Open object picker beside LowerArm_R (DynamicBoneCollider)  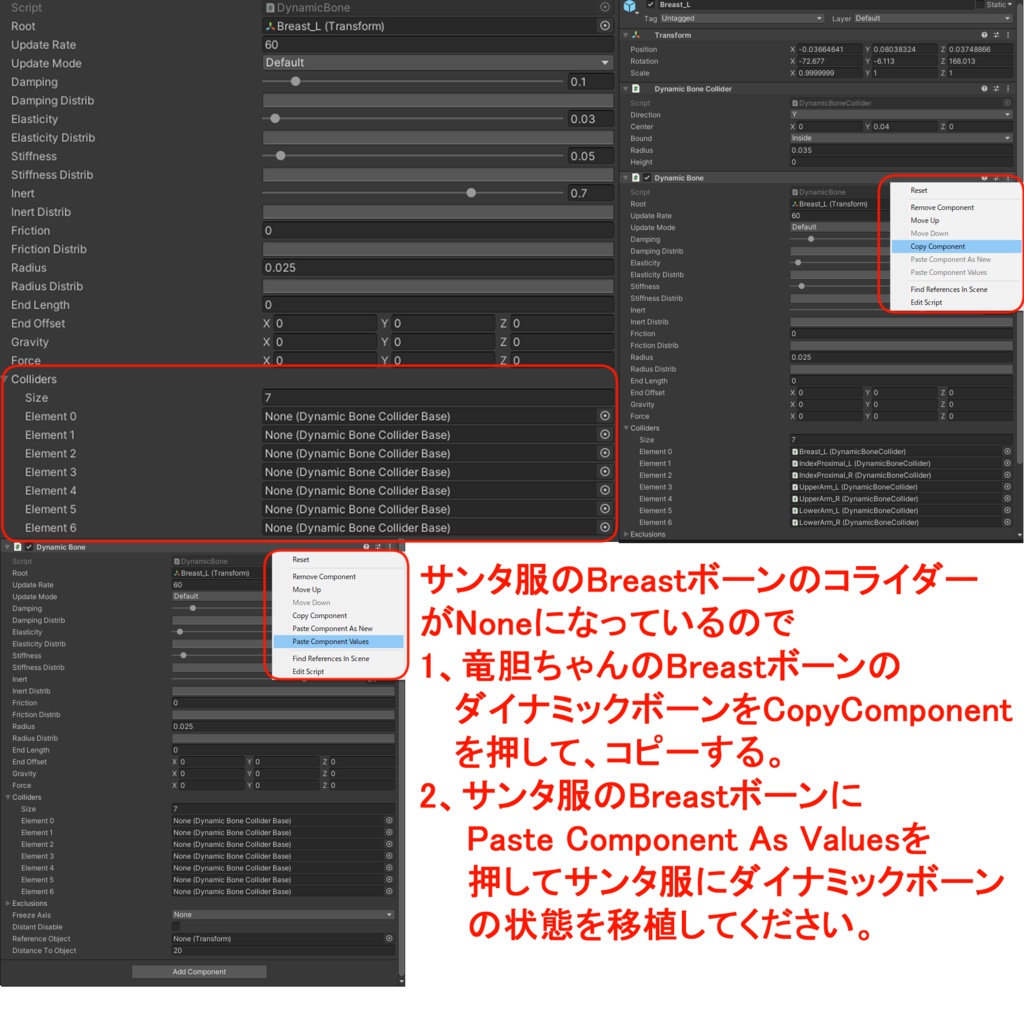(x=1007, y=522)
